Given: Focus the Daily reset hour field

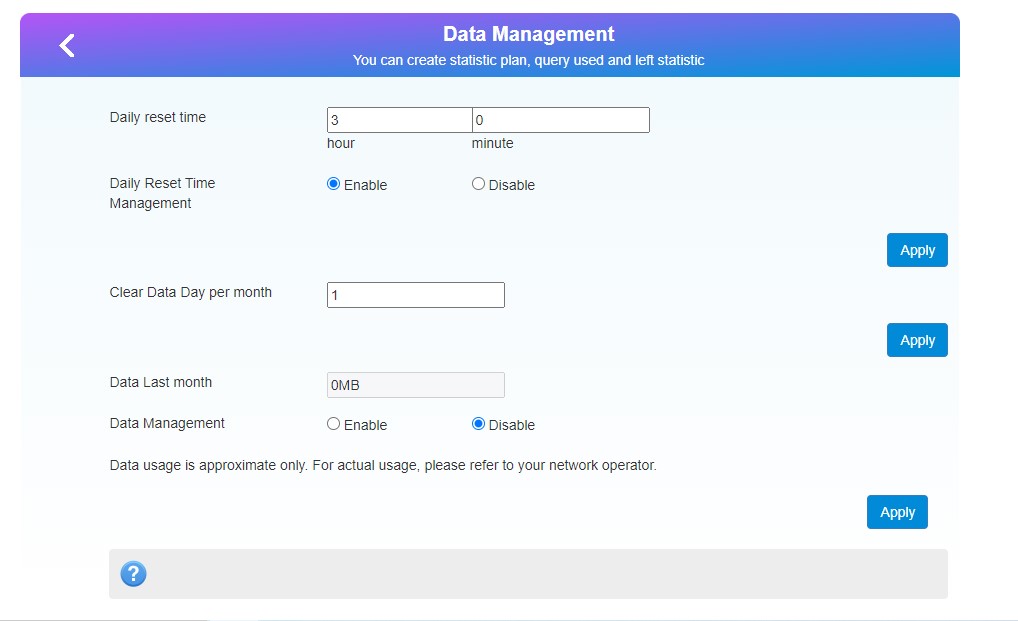Looking at the screenshot, I should [x=399, y=120].
